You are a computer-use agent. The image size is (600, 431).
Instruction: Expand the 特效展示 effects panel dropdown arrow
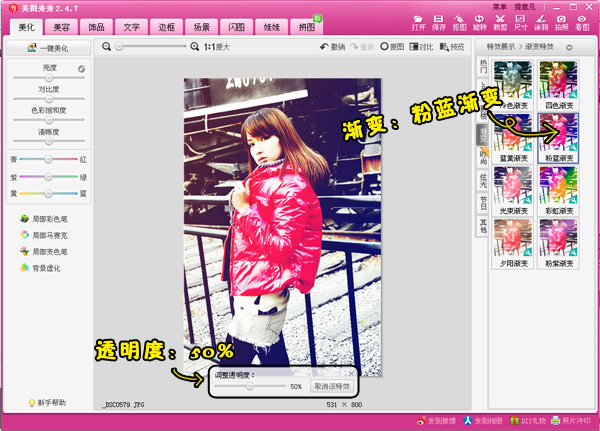tap(569, 46)
